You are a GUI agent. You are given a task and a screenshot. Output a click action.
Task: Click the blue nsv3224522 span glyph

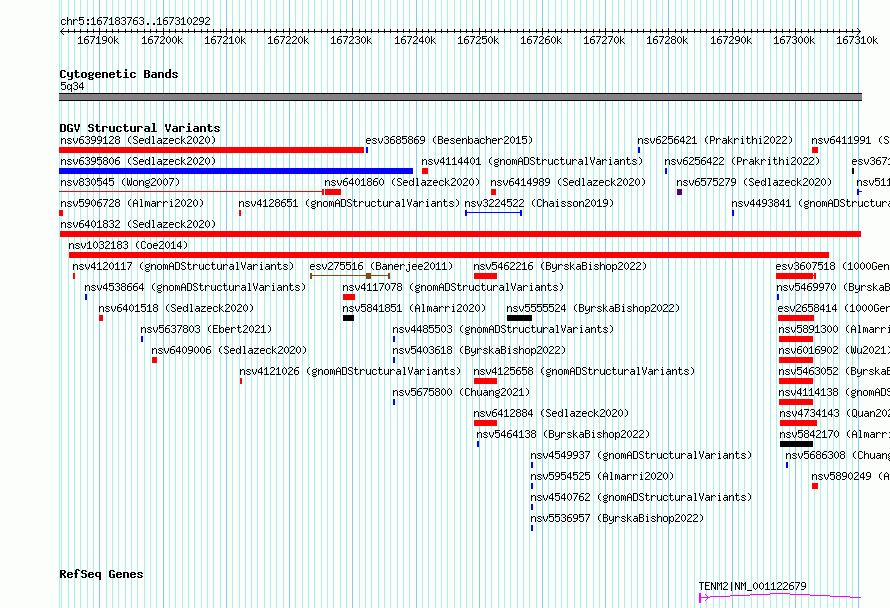[x=493, y=213]
